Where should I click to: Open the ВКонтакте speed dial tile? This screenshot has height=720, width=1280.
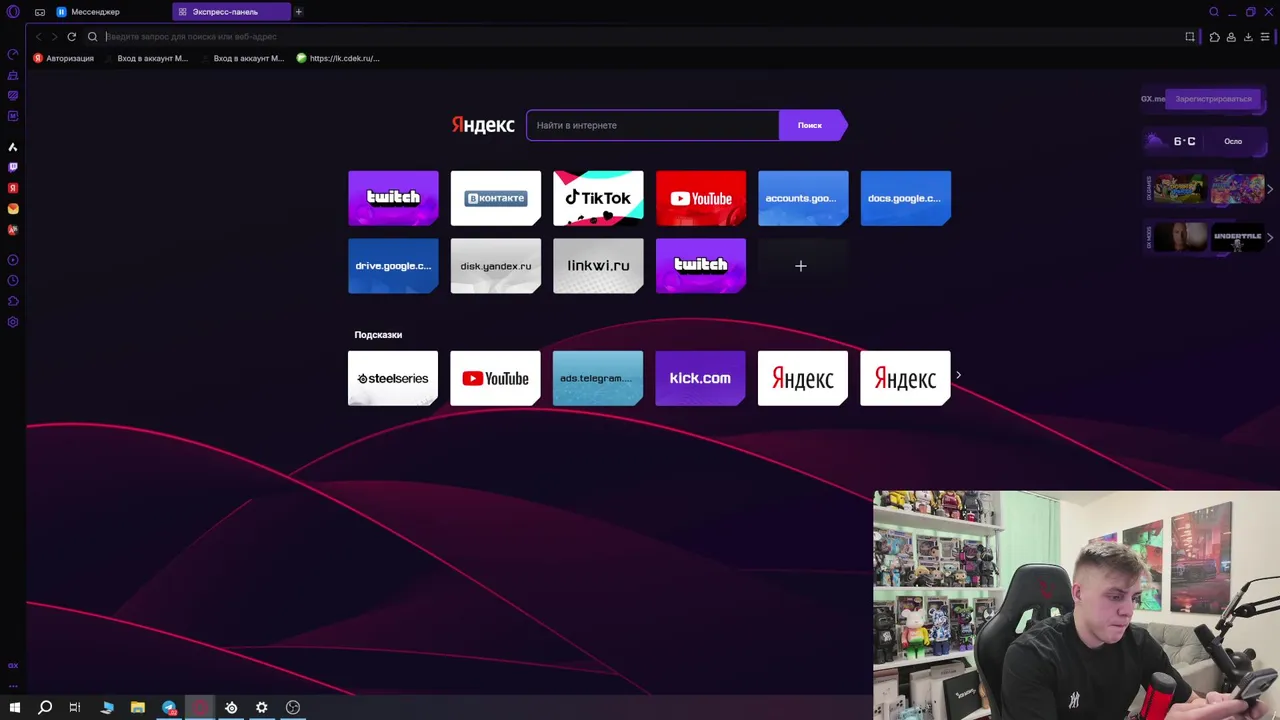coord(496,198)
